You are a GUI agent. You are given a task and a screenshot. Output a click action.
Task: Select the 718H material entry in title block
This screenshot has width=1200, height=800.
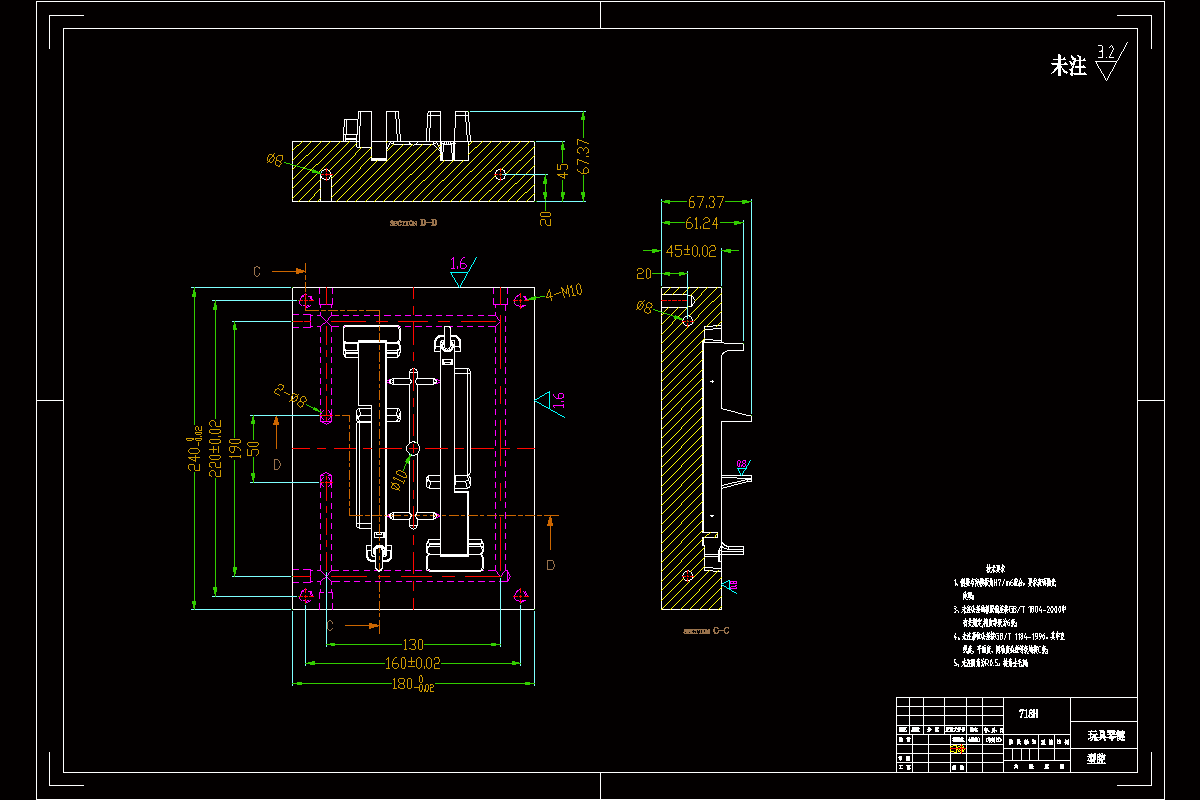[1028, 714]
